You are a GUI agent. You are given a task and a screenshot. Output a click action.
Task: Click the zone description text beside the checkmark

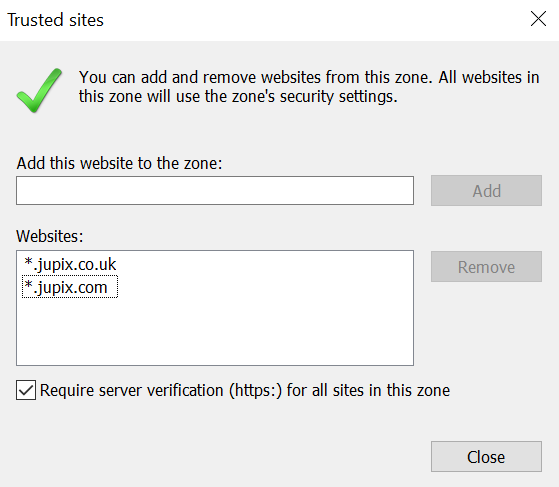(x=309, y=87)
